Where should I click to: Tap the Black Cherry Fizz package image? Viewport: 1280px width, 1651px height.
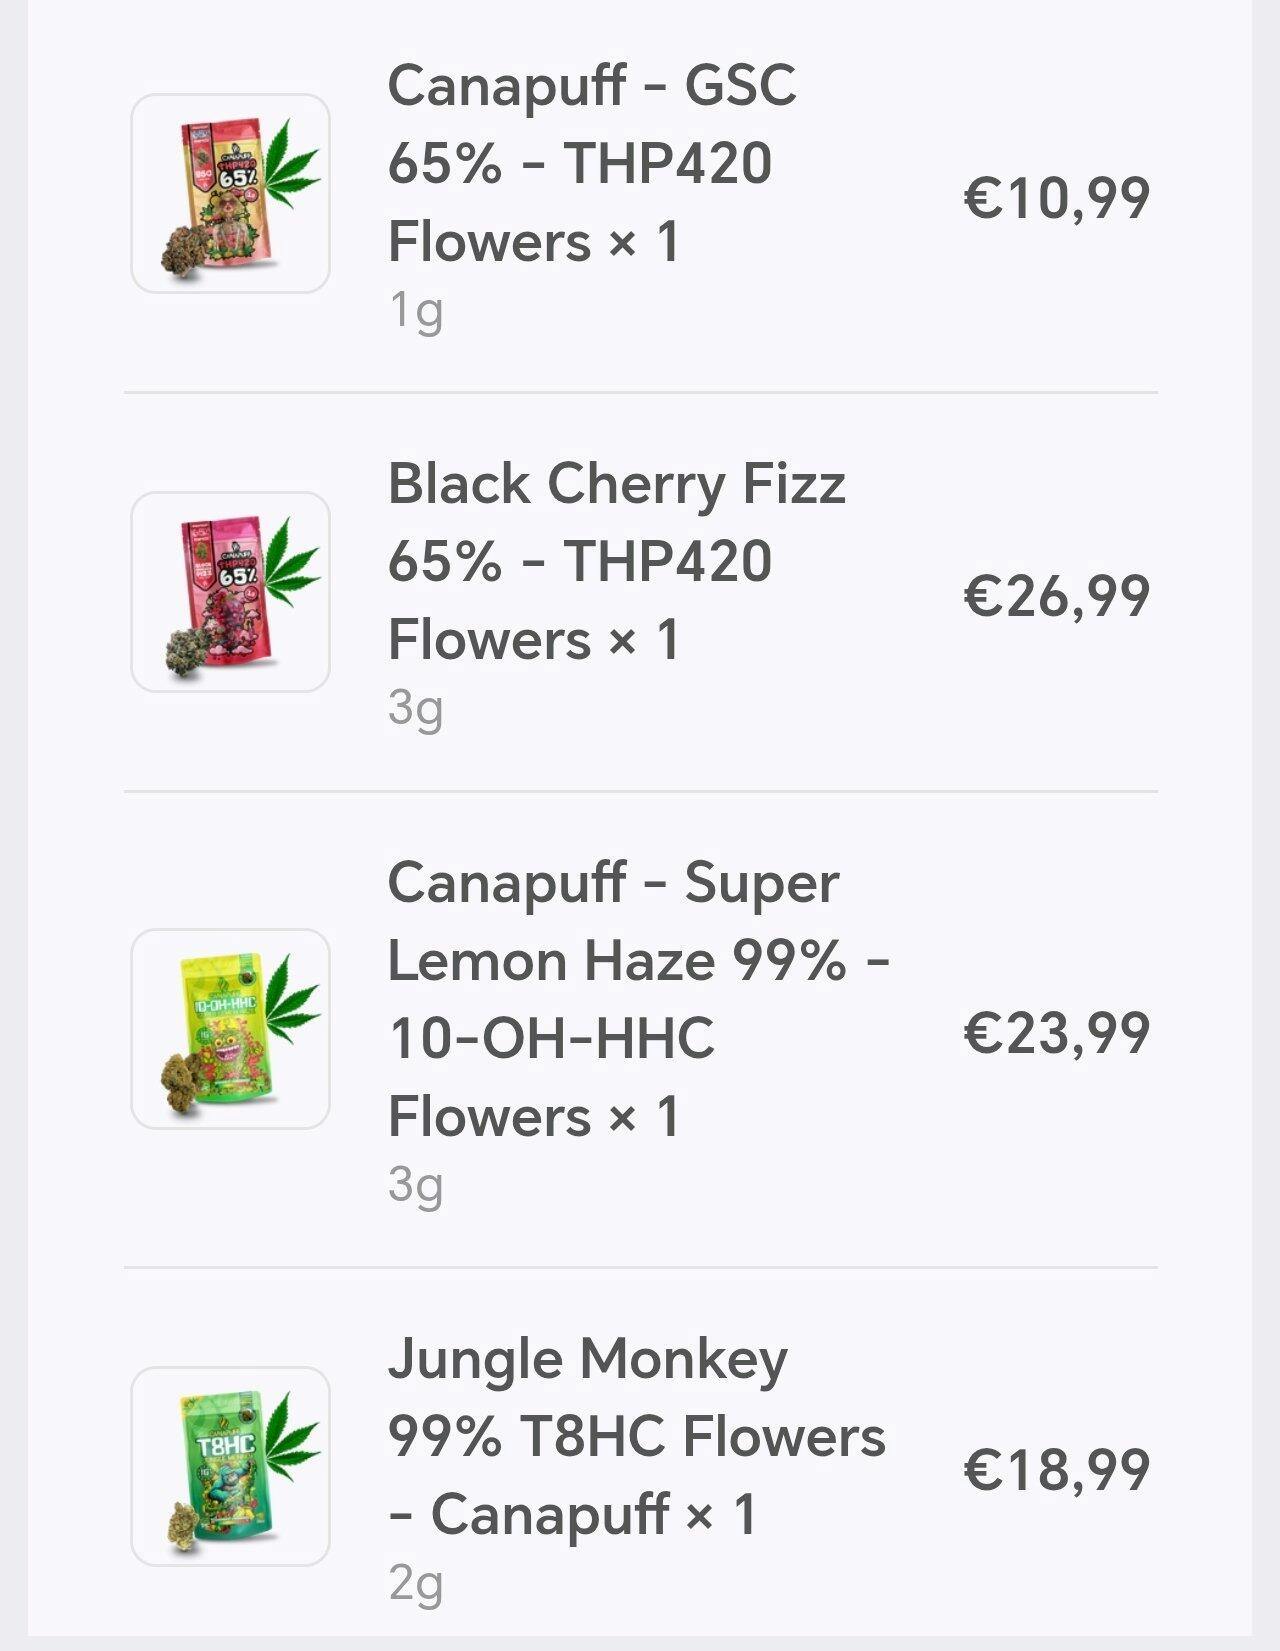tap(230, 591)
